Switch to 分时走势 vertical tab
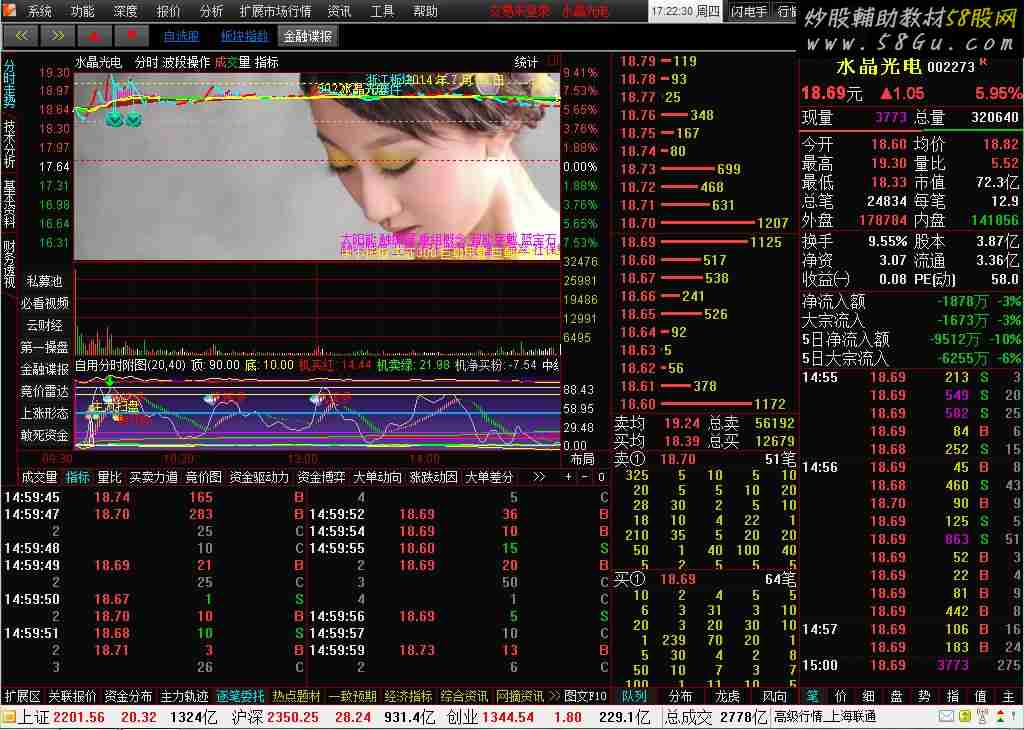Image resolution: width=1024 pixels, height=730 pixels. 10,84
